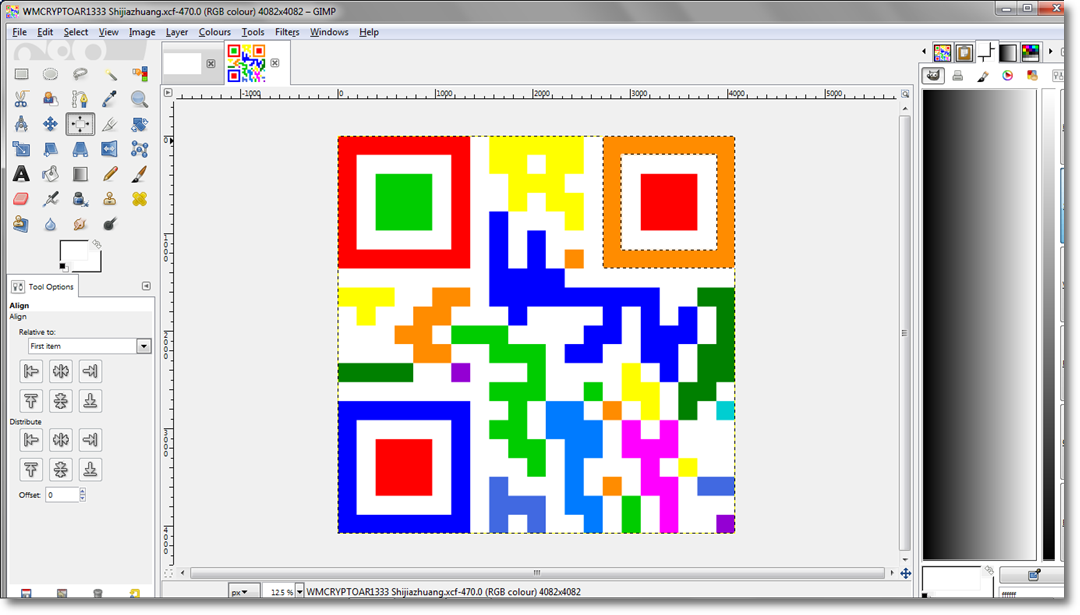Image resolution: width=1080 pixels, height=615 pixels.
Task: Select the Scissors Select tool
Action: (x=21, y=99)
